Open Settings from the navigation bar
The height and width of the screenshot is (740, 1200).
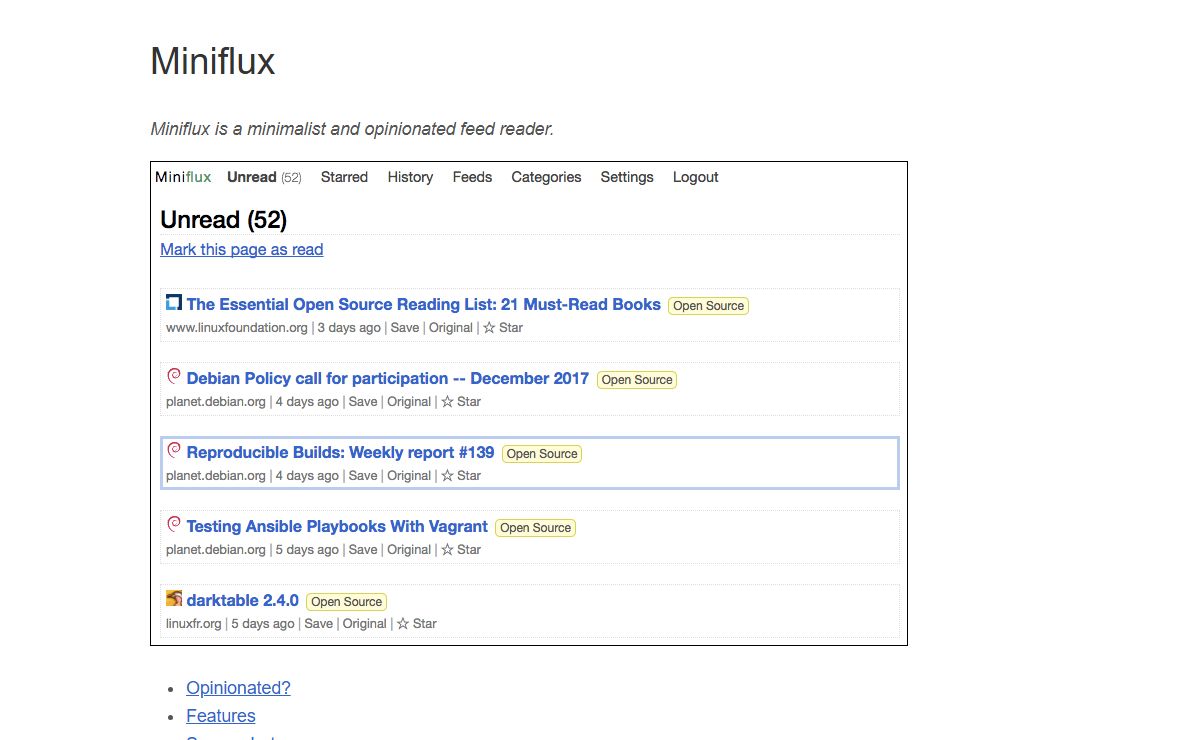(627, 177)
